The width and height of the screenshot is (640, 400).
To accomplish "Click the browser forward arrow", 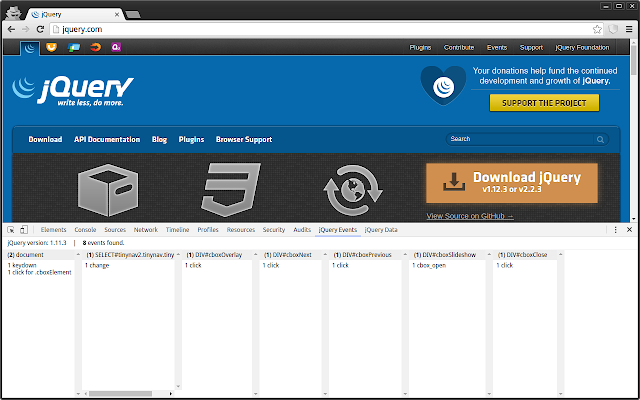I will tap(26, 29).
